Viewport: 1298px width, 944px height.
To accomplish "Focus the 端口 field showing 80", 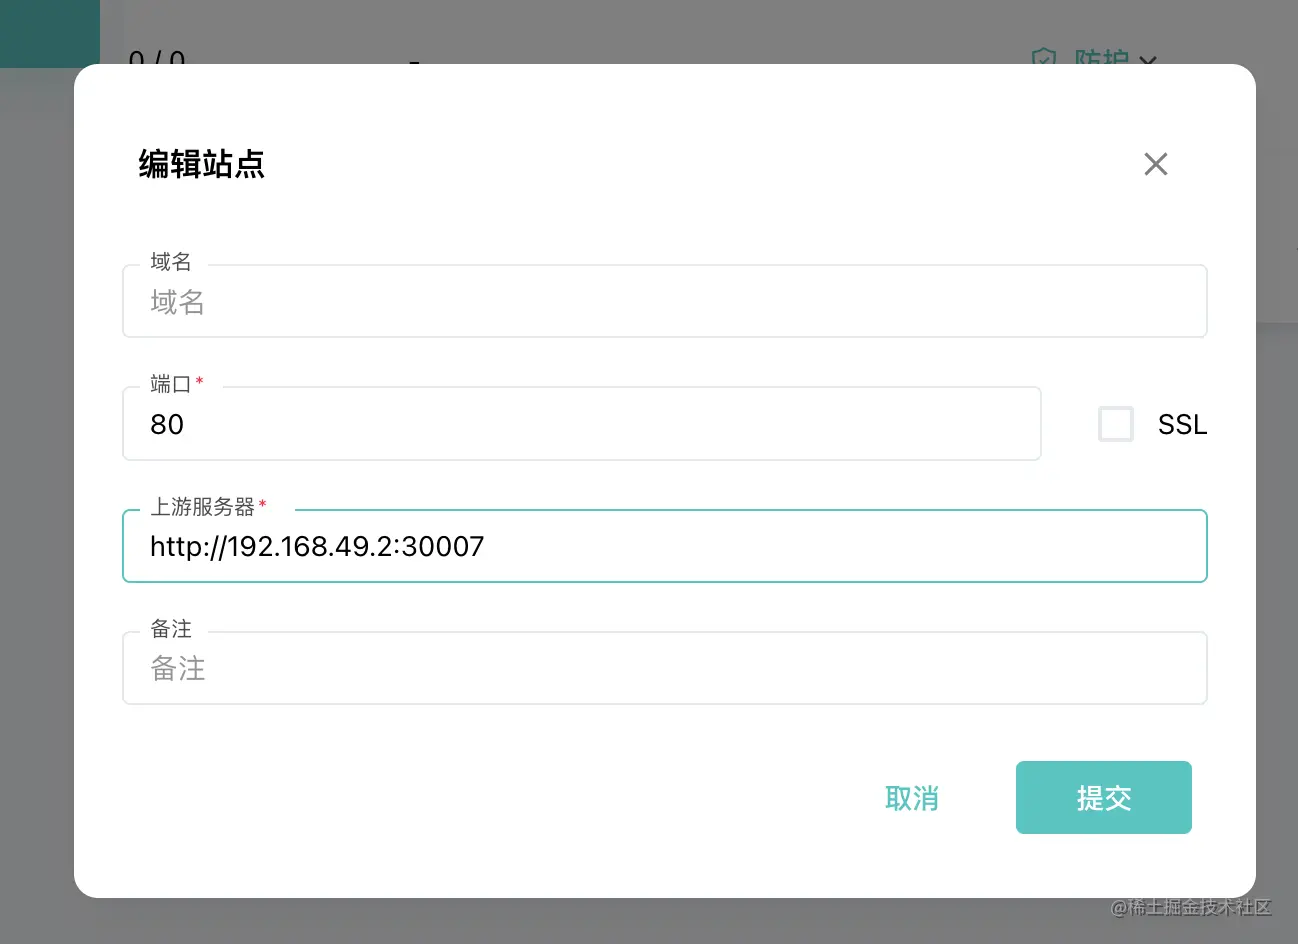I will [581, 424].
